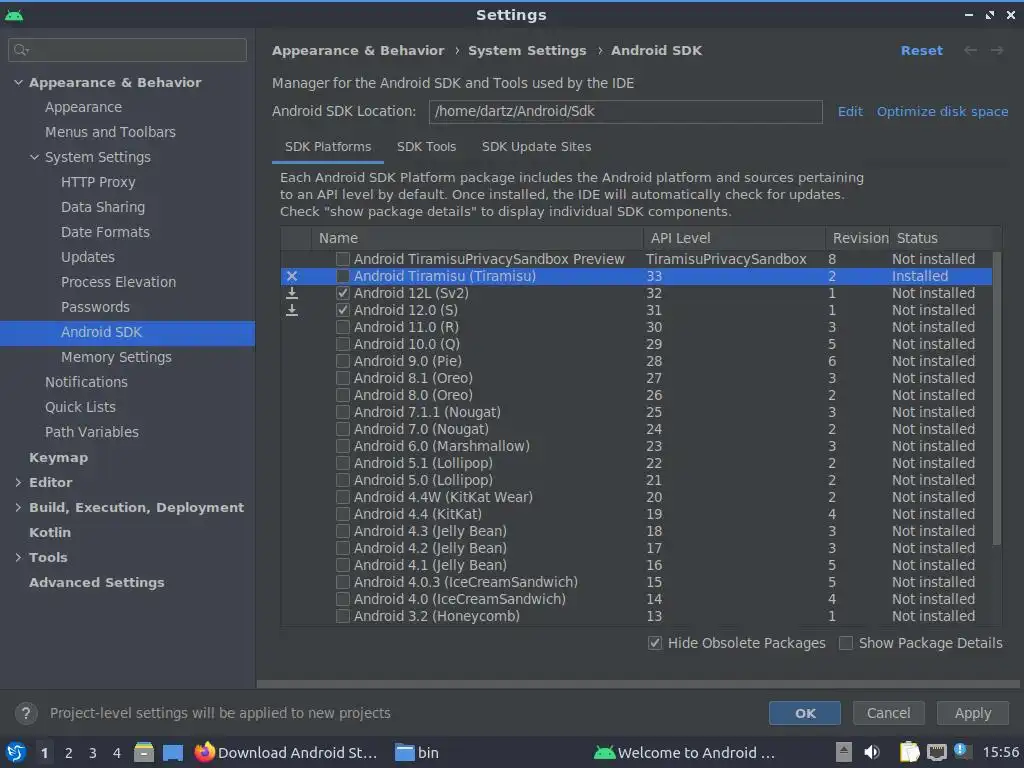This screenshot has width=1024, height=768.
Task: Open the Lubuntu start menu icon
Action: (16, 752)
